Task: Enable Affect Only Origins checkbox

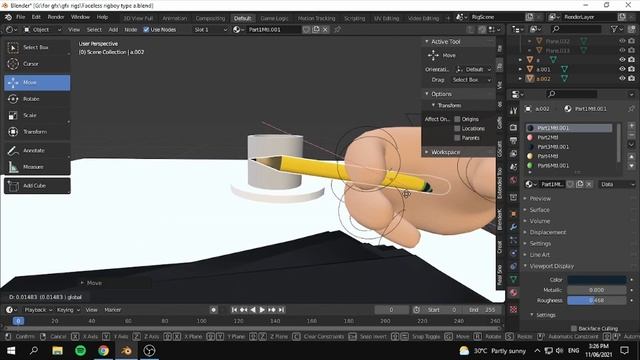Action: click(457, 119)
